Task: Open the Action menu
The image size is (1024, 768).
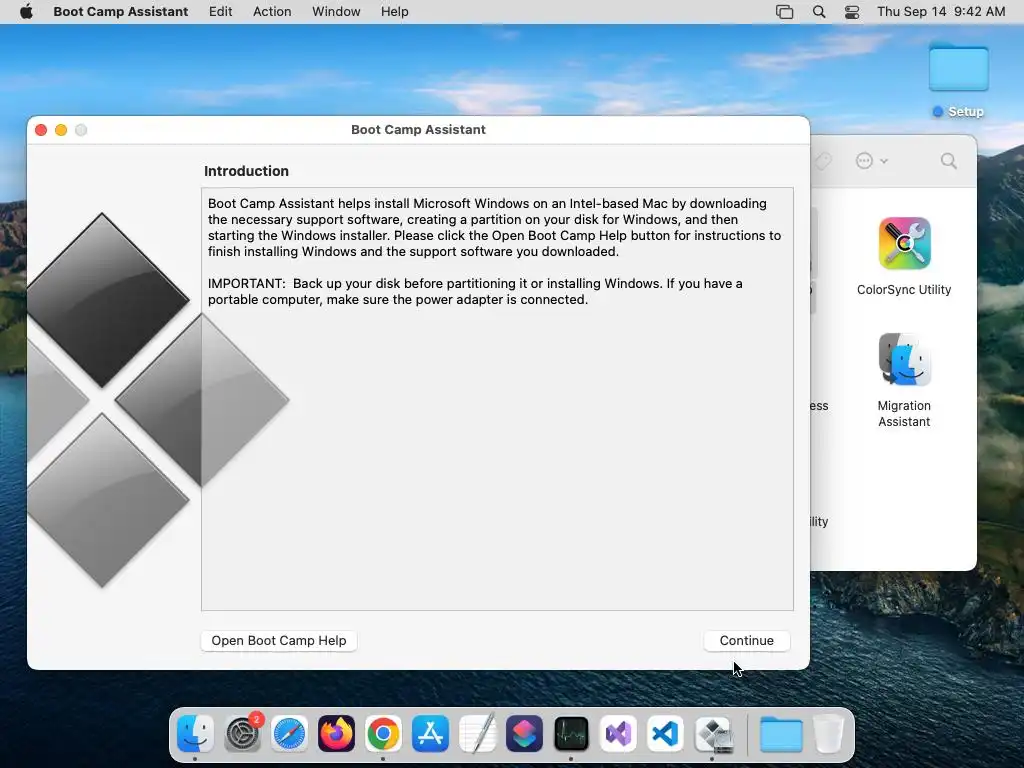Action: point(272,12)
